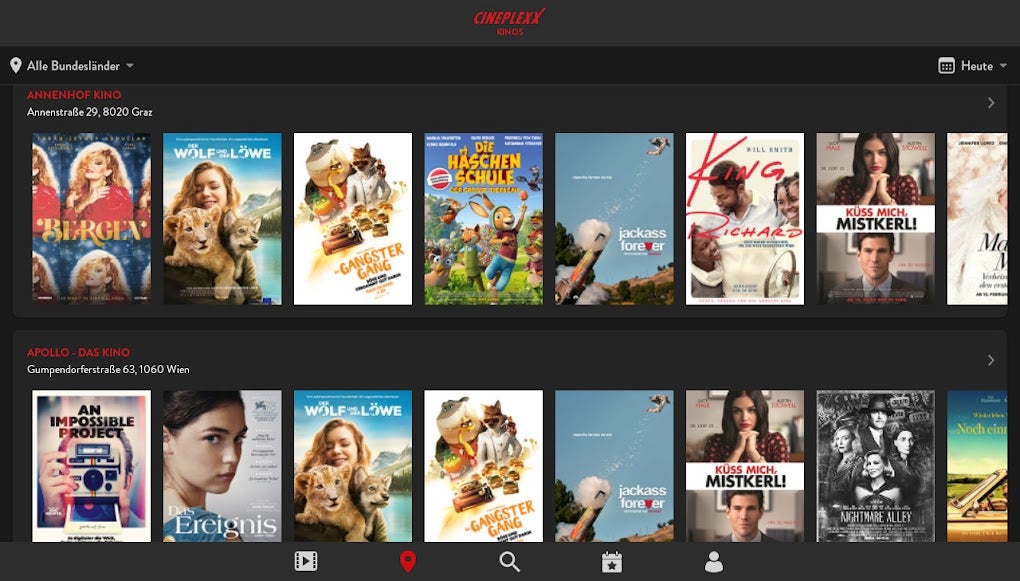The height and width of the screenshot is (581, 1020).
Task: Click the calendar icon next to Heute
Action: point(944,65)
